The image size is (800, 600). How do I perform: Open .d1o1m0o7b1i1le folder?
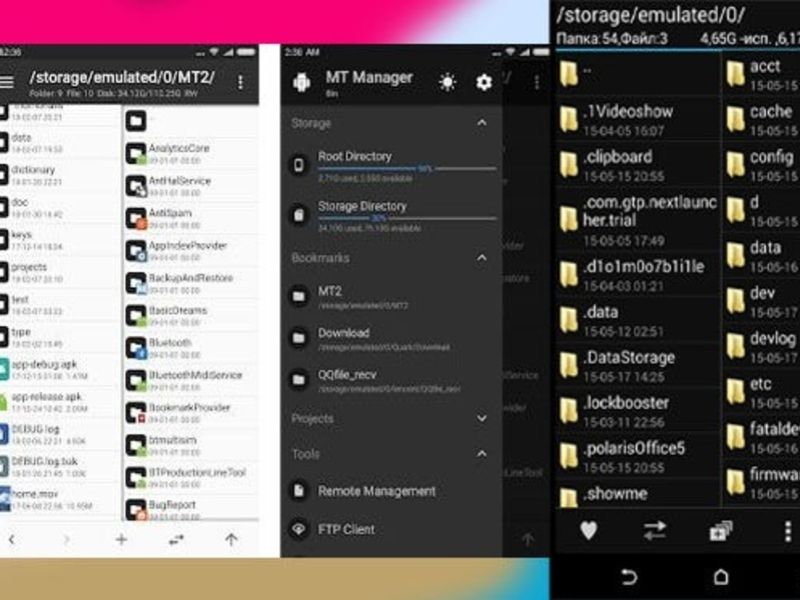pos(638,275)
